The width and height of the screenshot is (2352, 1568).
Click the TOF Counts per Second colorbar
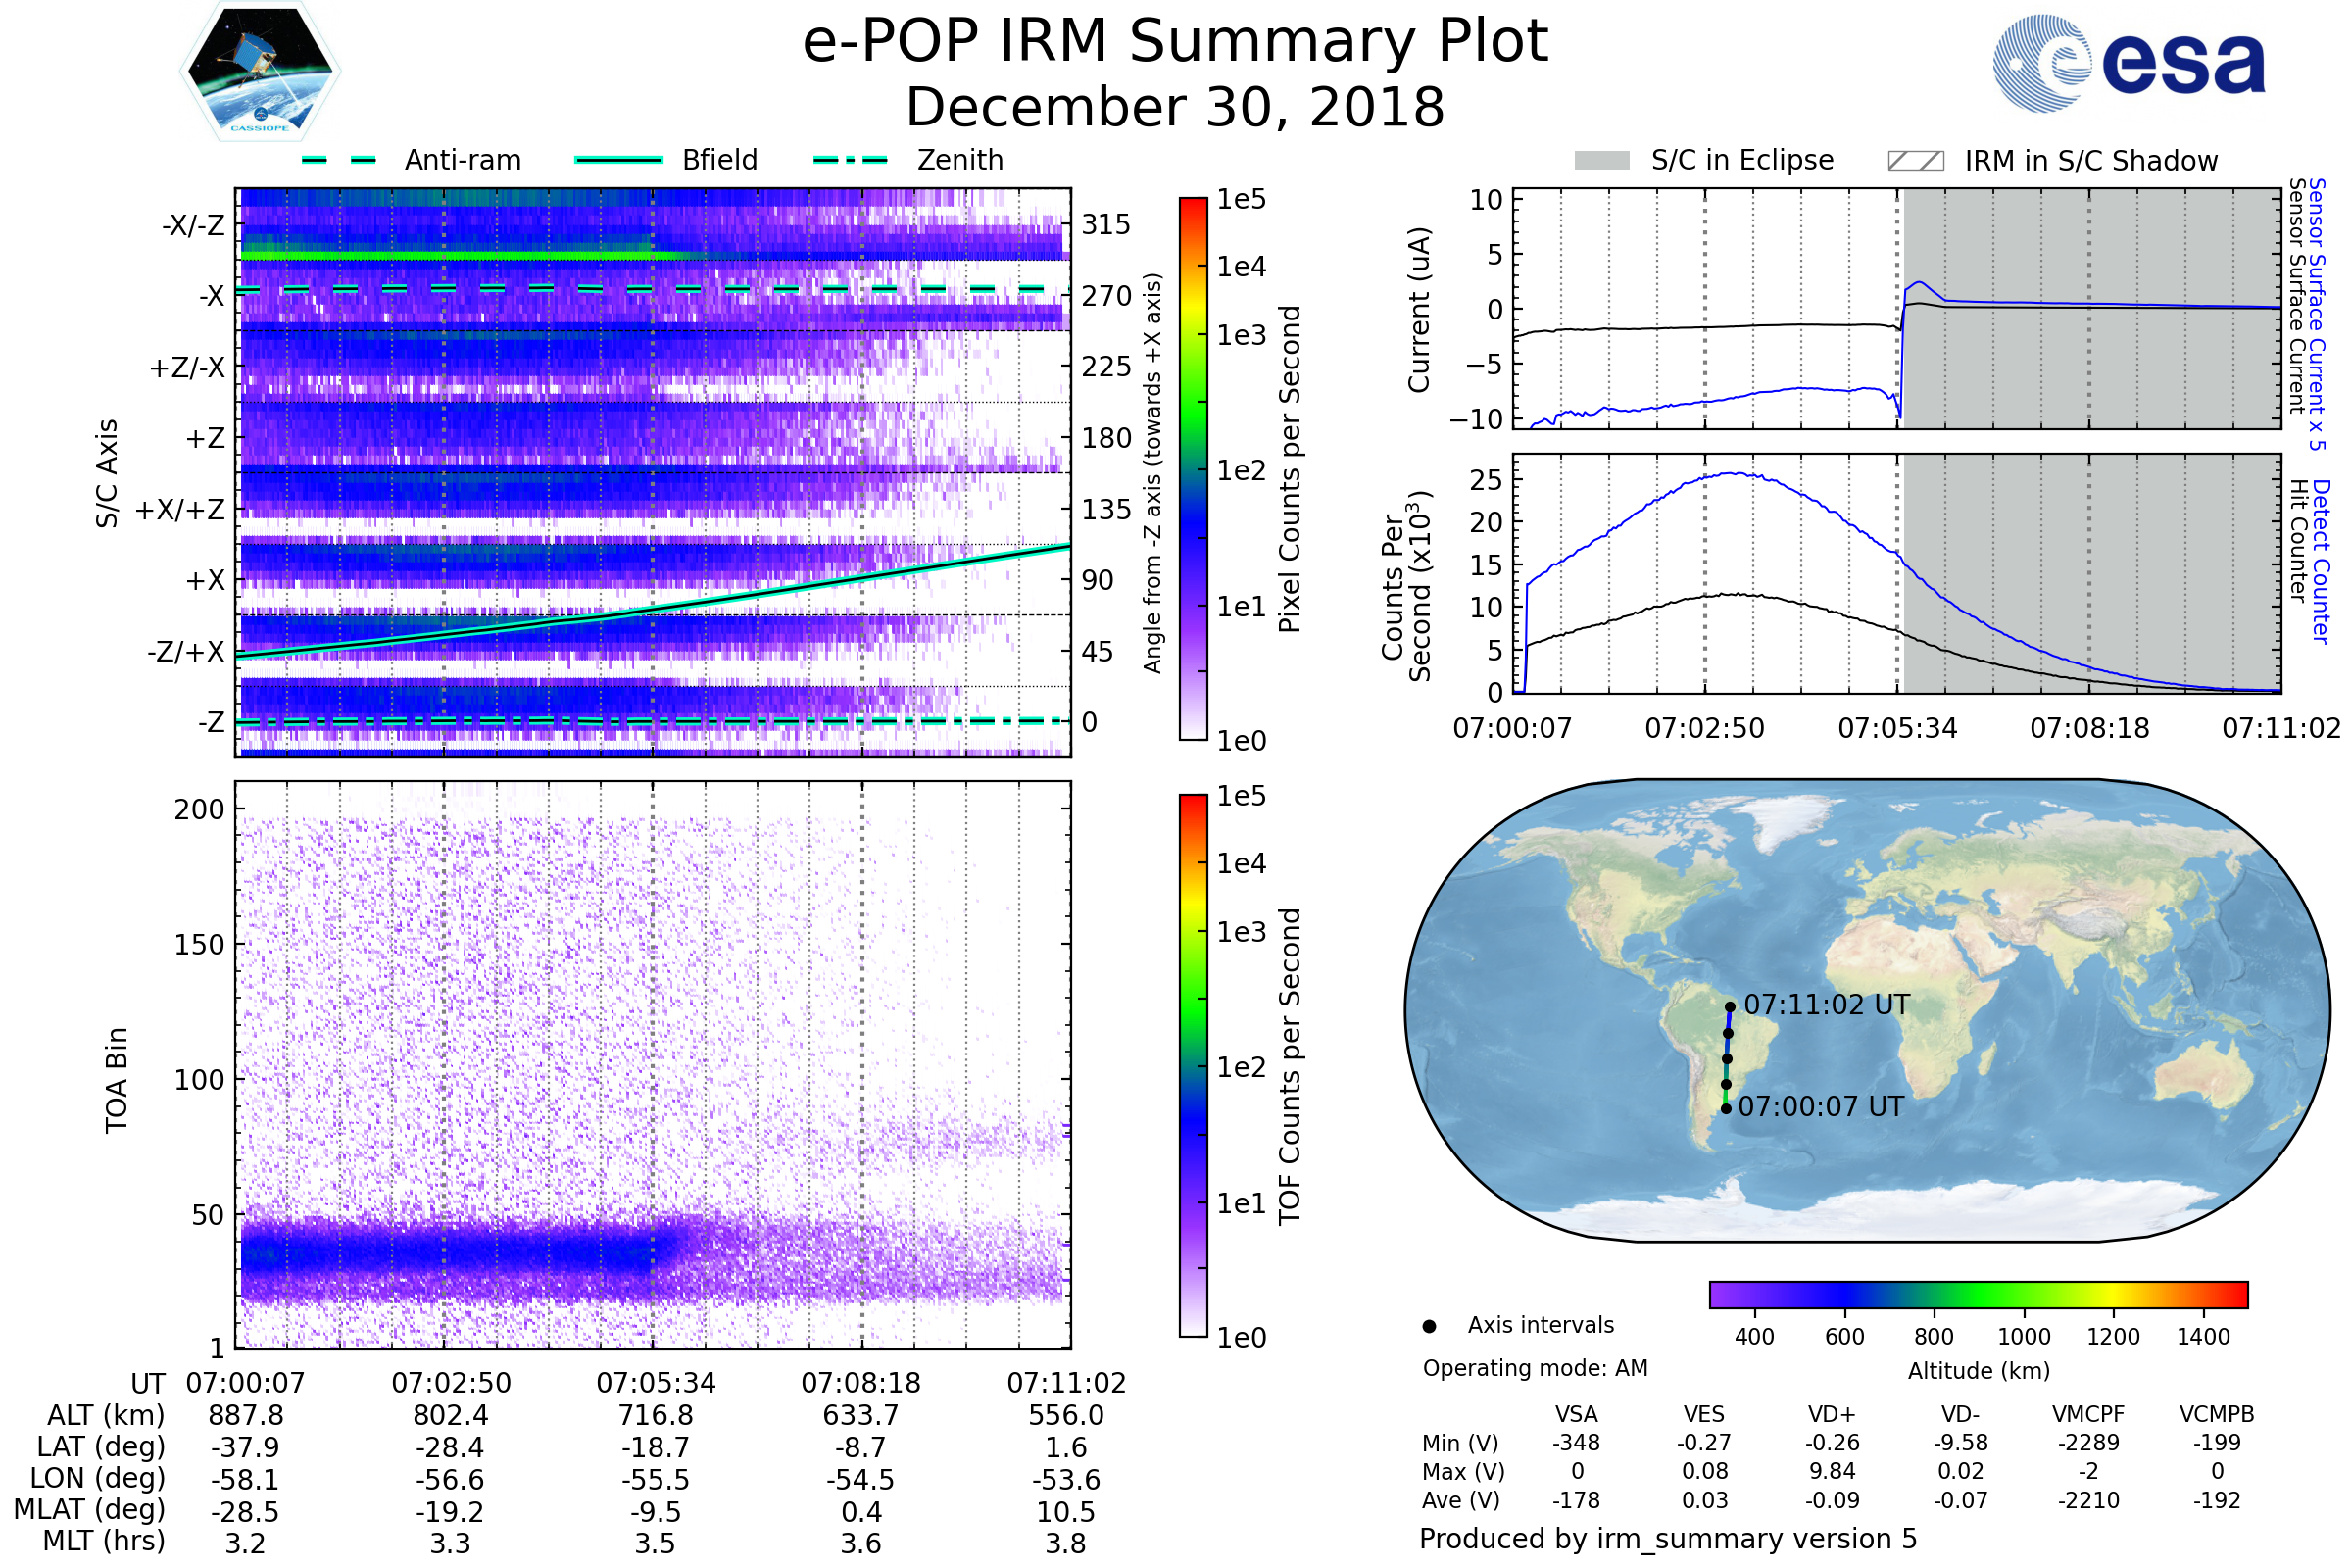1193,1065
